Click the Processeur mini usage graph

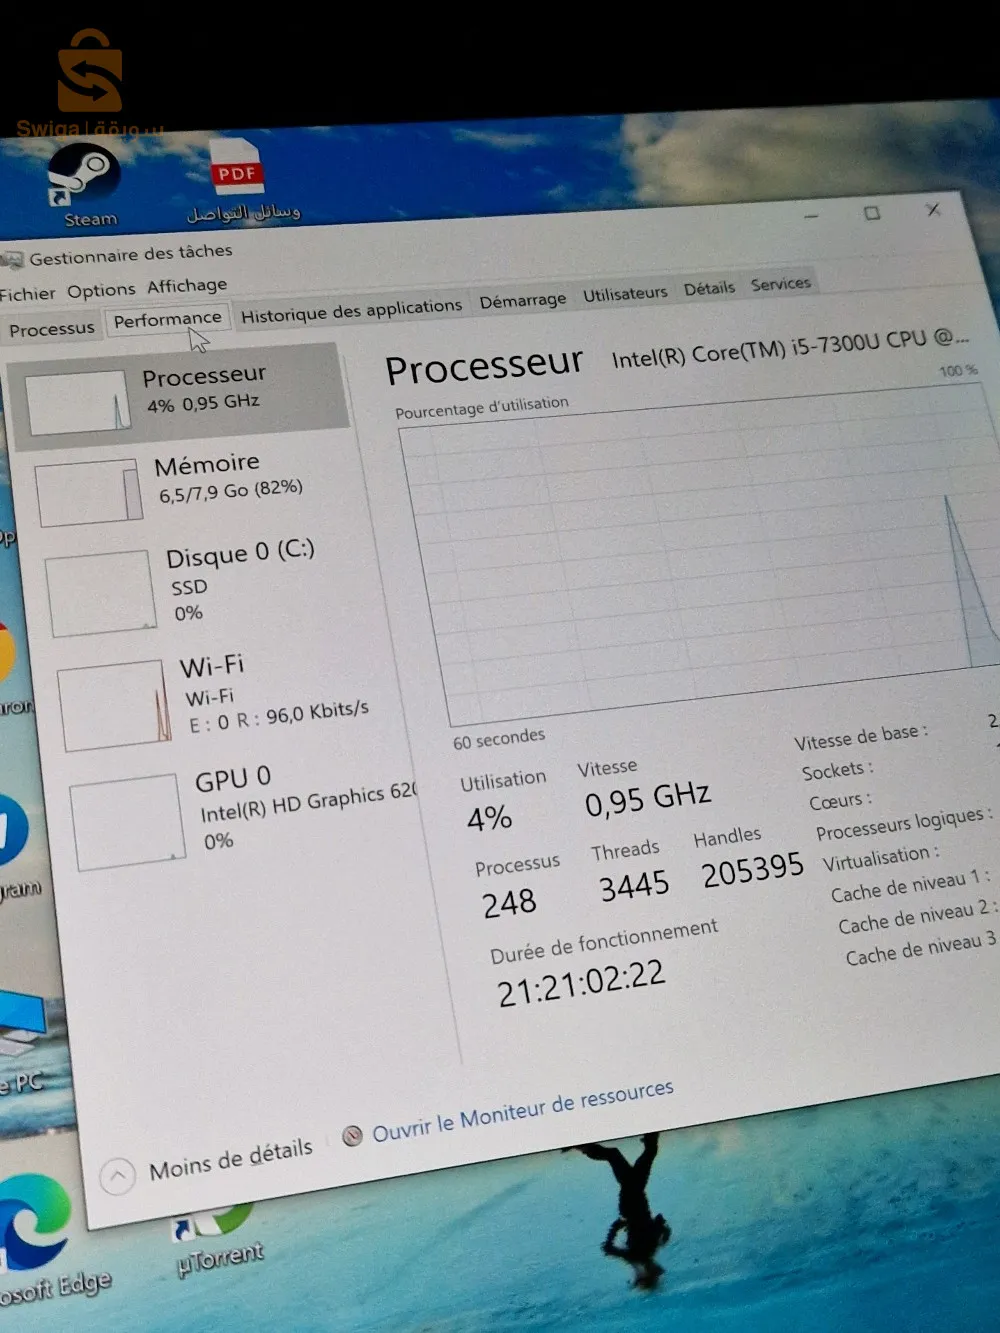77,402
